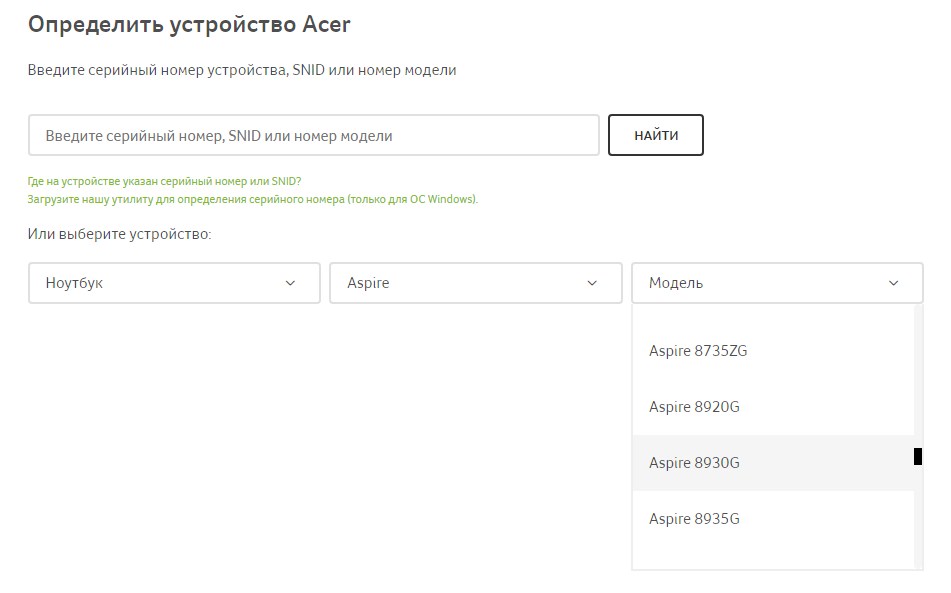Click the Или выберите устройство label
951x593 pixels.
coord(120,234)
